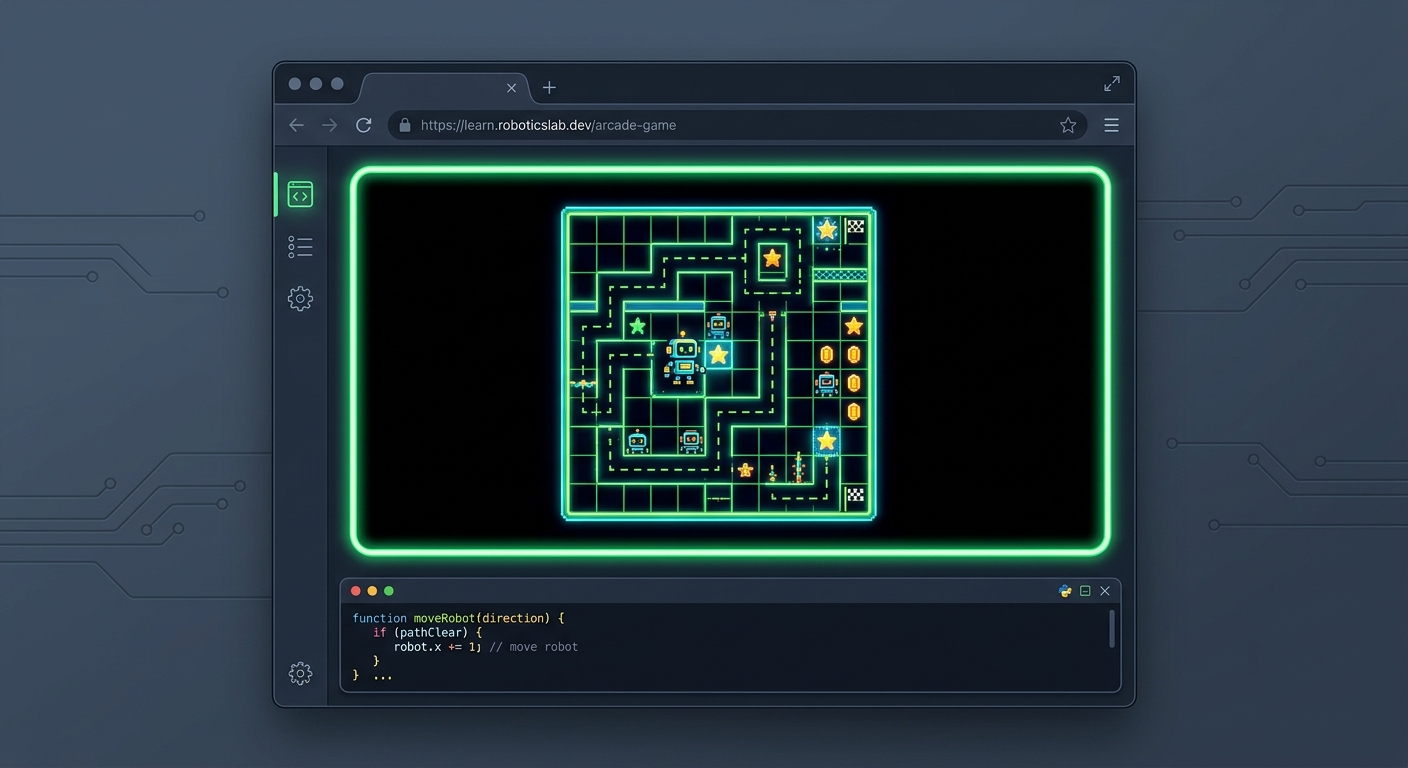Select the code editor icon in the sidebar
Viewport: 1408px width, 768px height.
click(x=300, y=193)
